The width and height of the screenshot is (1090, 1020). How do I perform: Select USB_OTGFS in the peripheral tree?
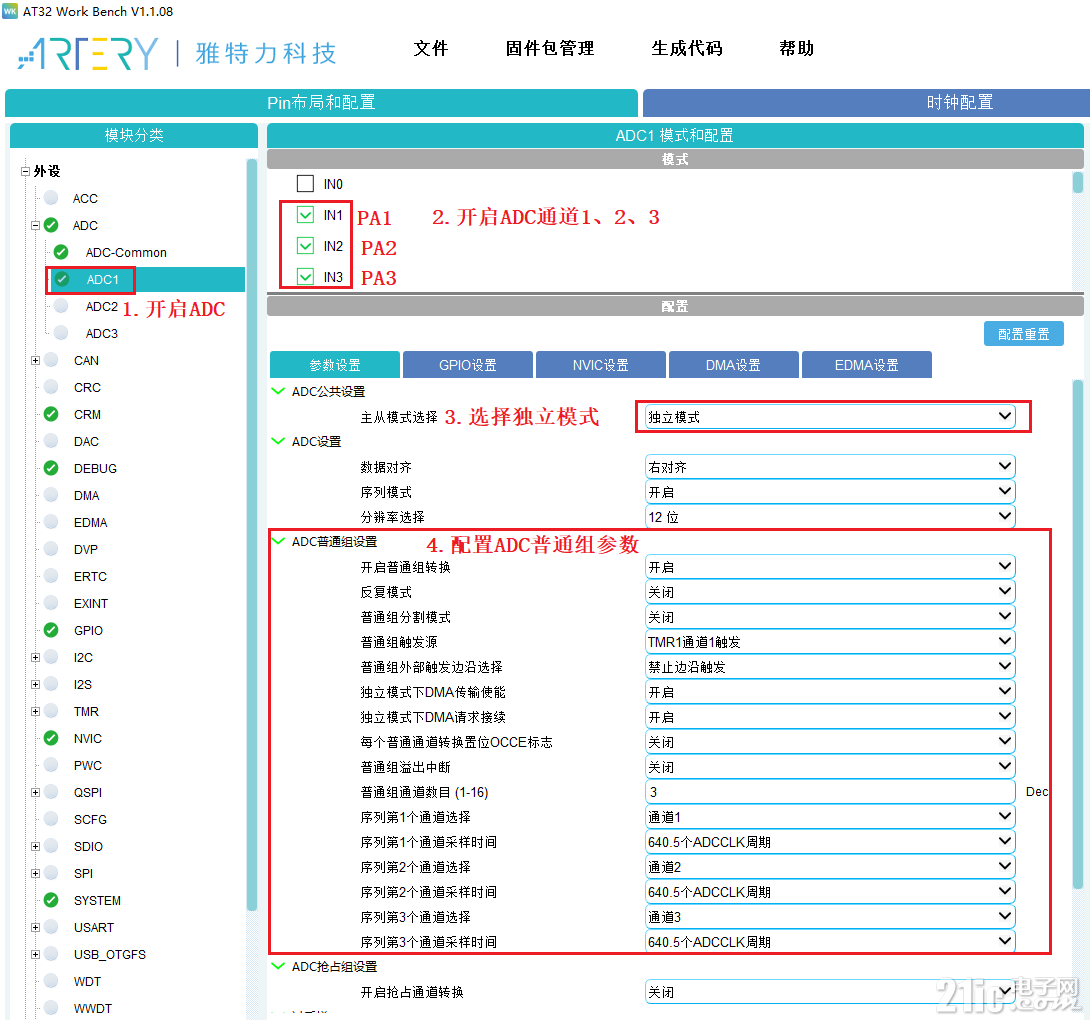tap(110, 955)
